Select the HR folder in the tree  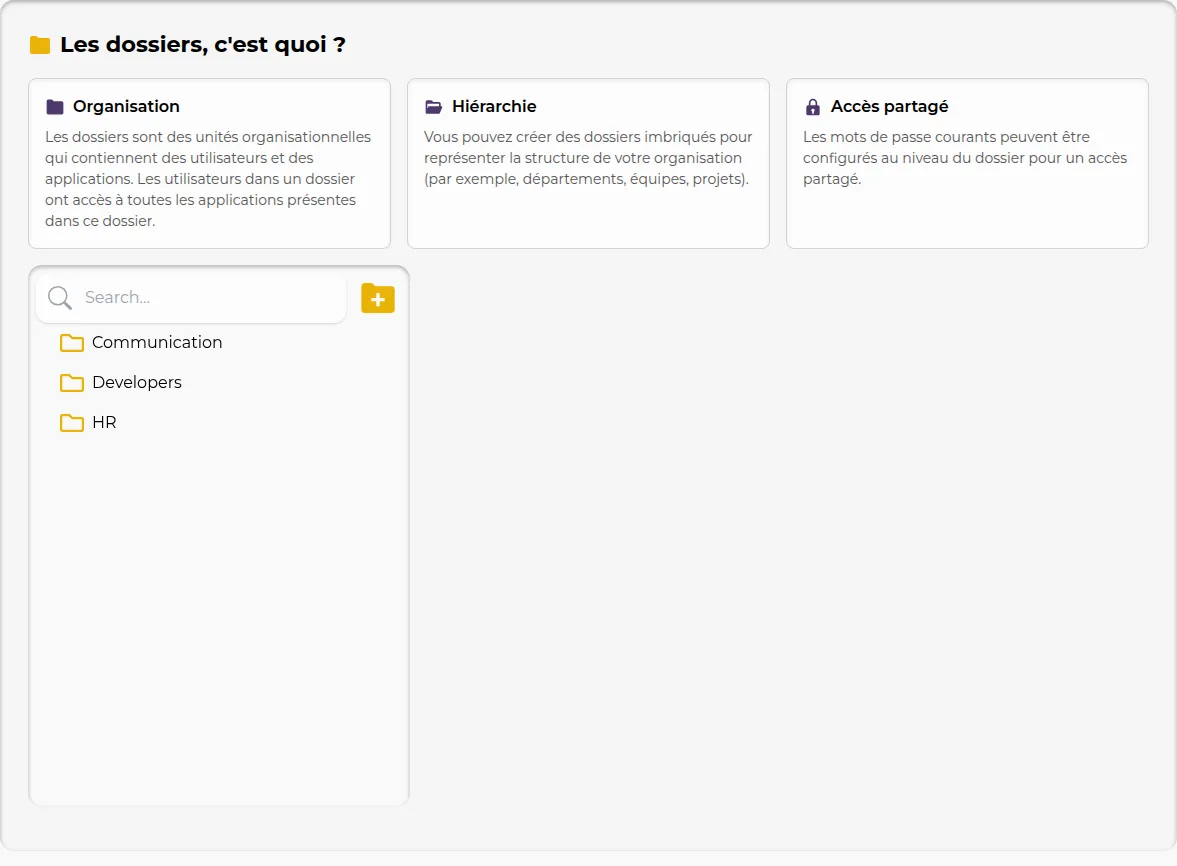pos(103,422)
